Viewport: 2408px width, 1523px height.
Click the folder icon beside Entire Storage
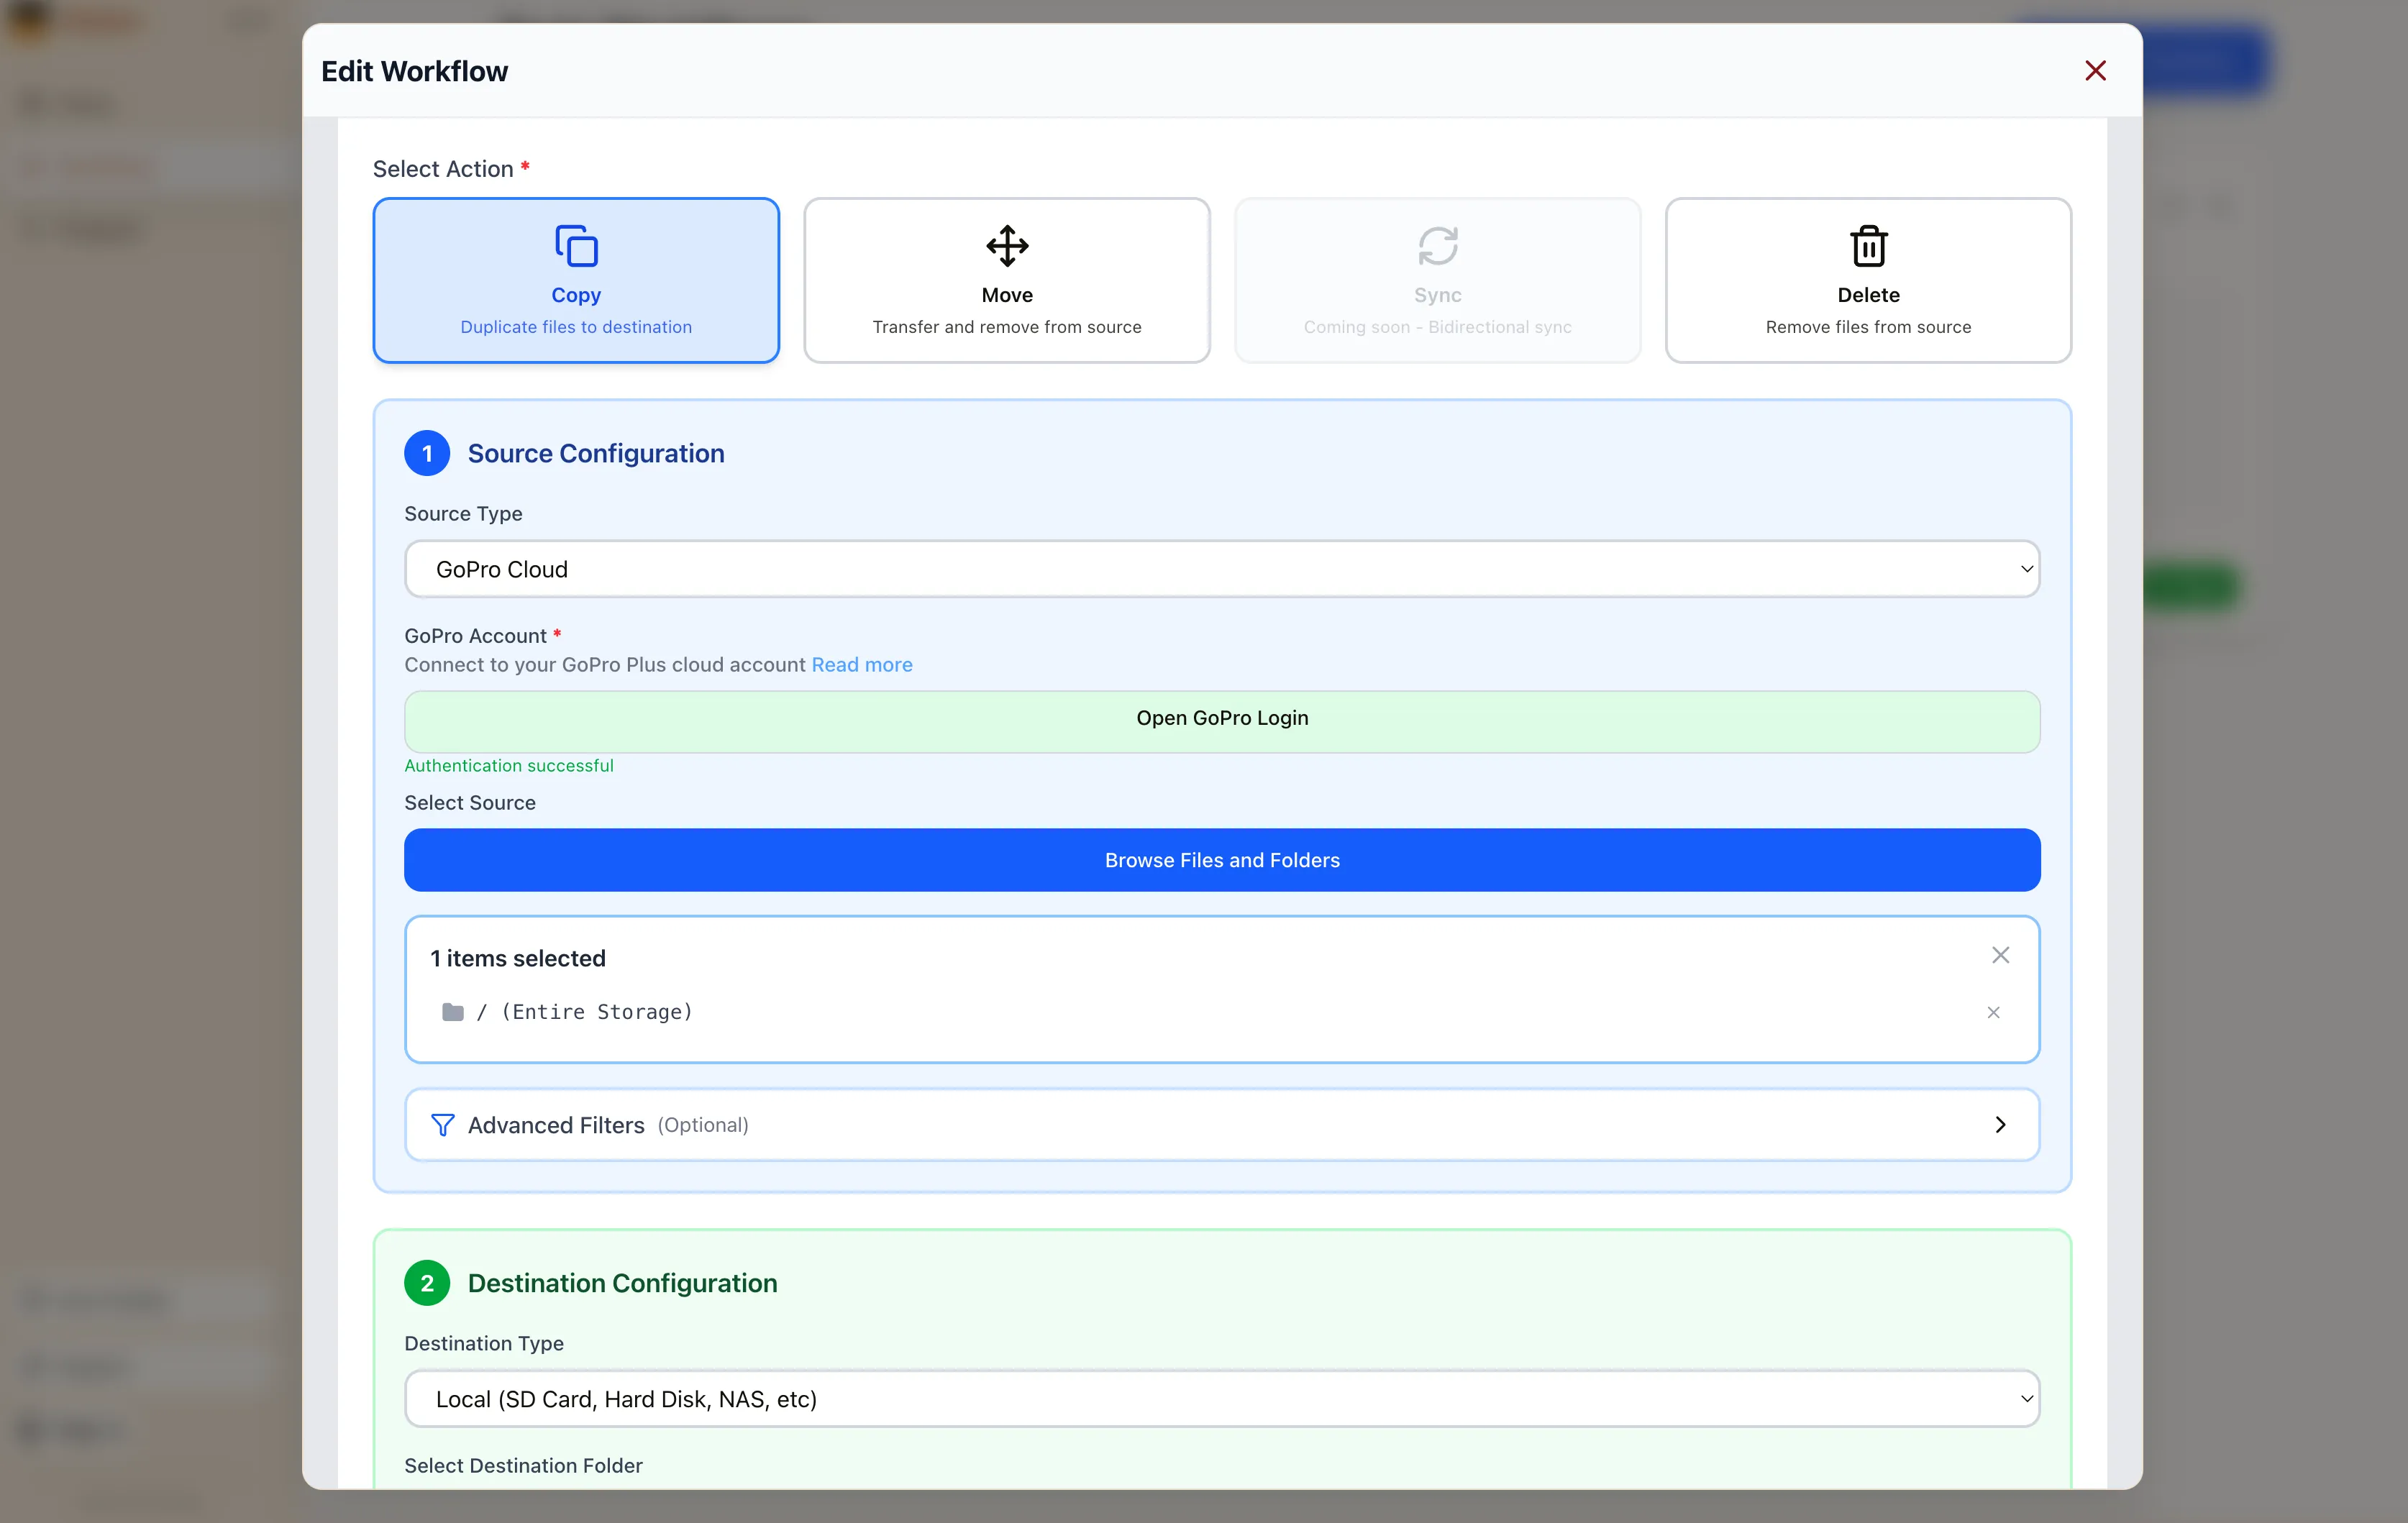click(453, 1011)
